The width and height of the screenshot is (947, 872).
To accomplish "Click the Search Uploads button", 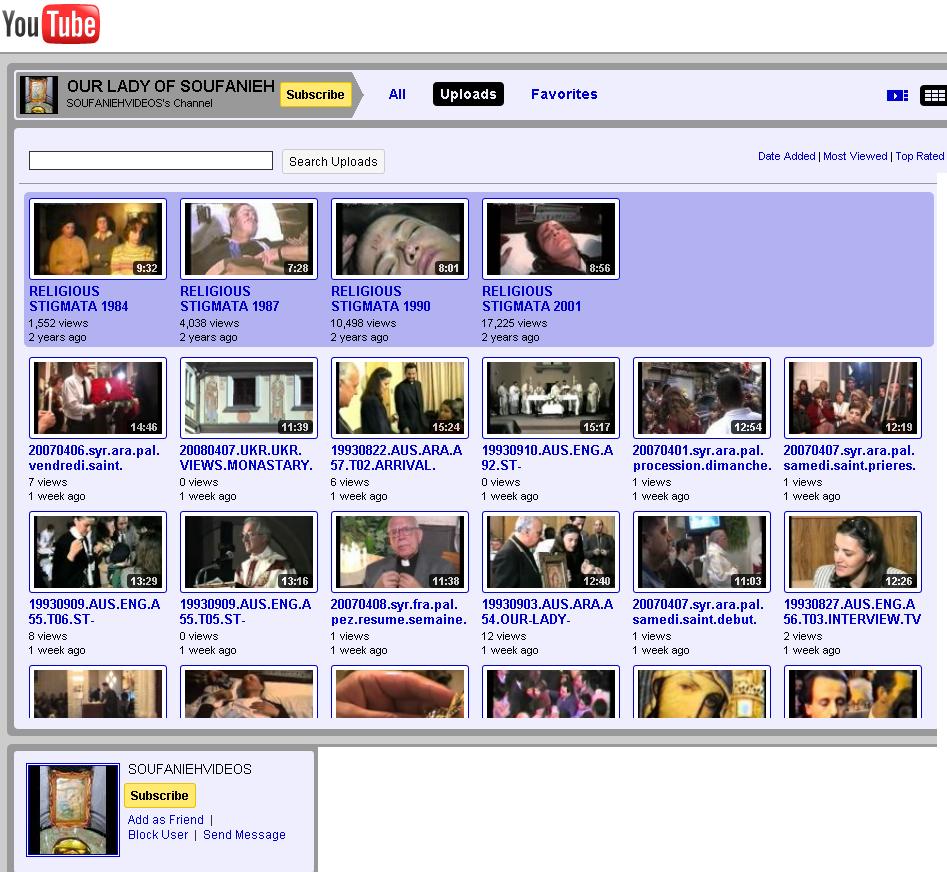I will click(x=333, y=162).
